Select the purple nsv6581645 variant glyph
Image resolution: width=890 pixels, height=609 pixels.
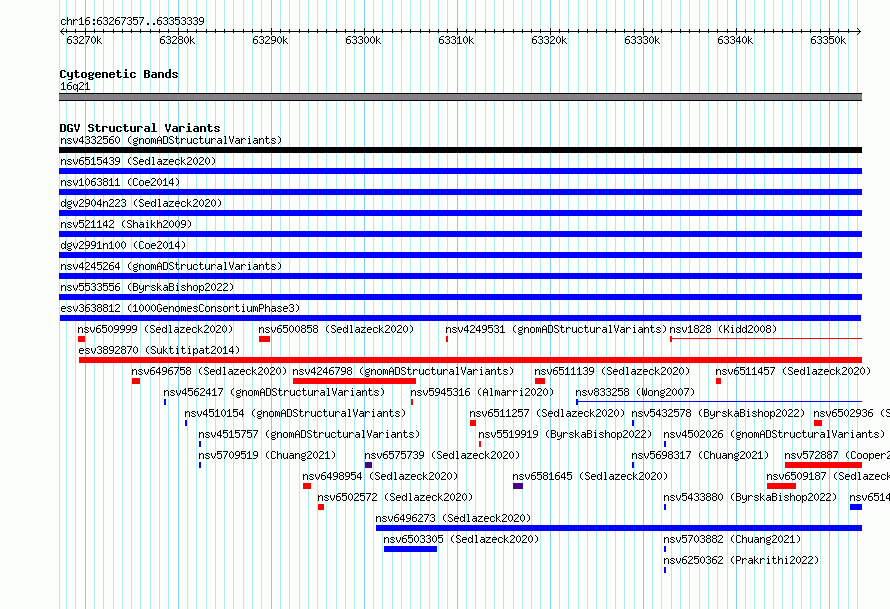[x=518, y=486]
